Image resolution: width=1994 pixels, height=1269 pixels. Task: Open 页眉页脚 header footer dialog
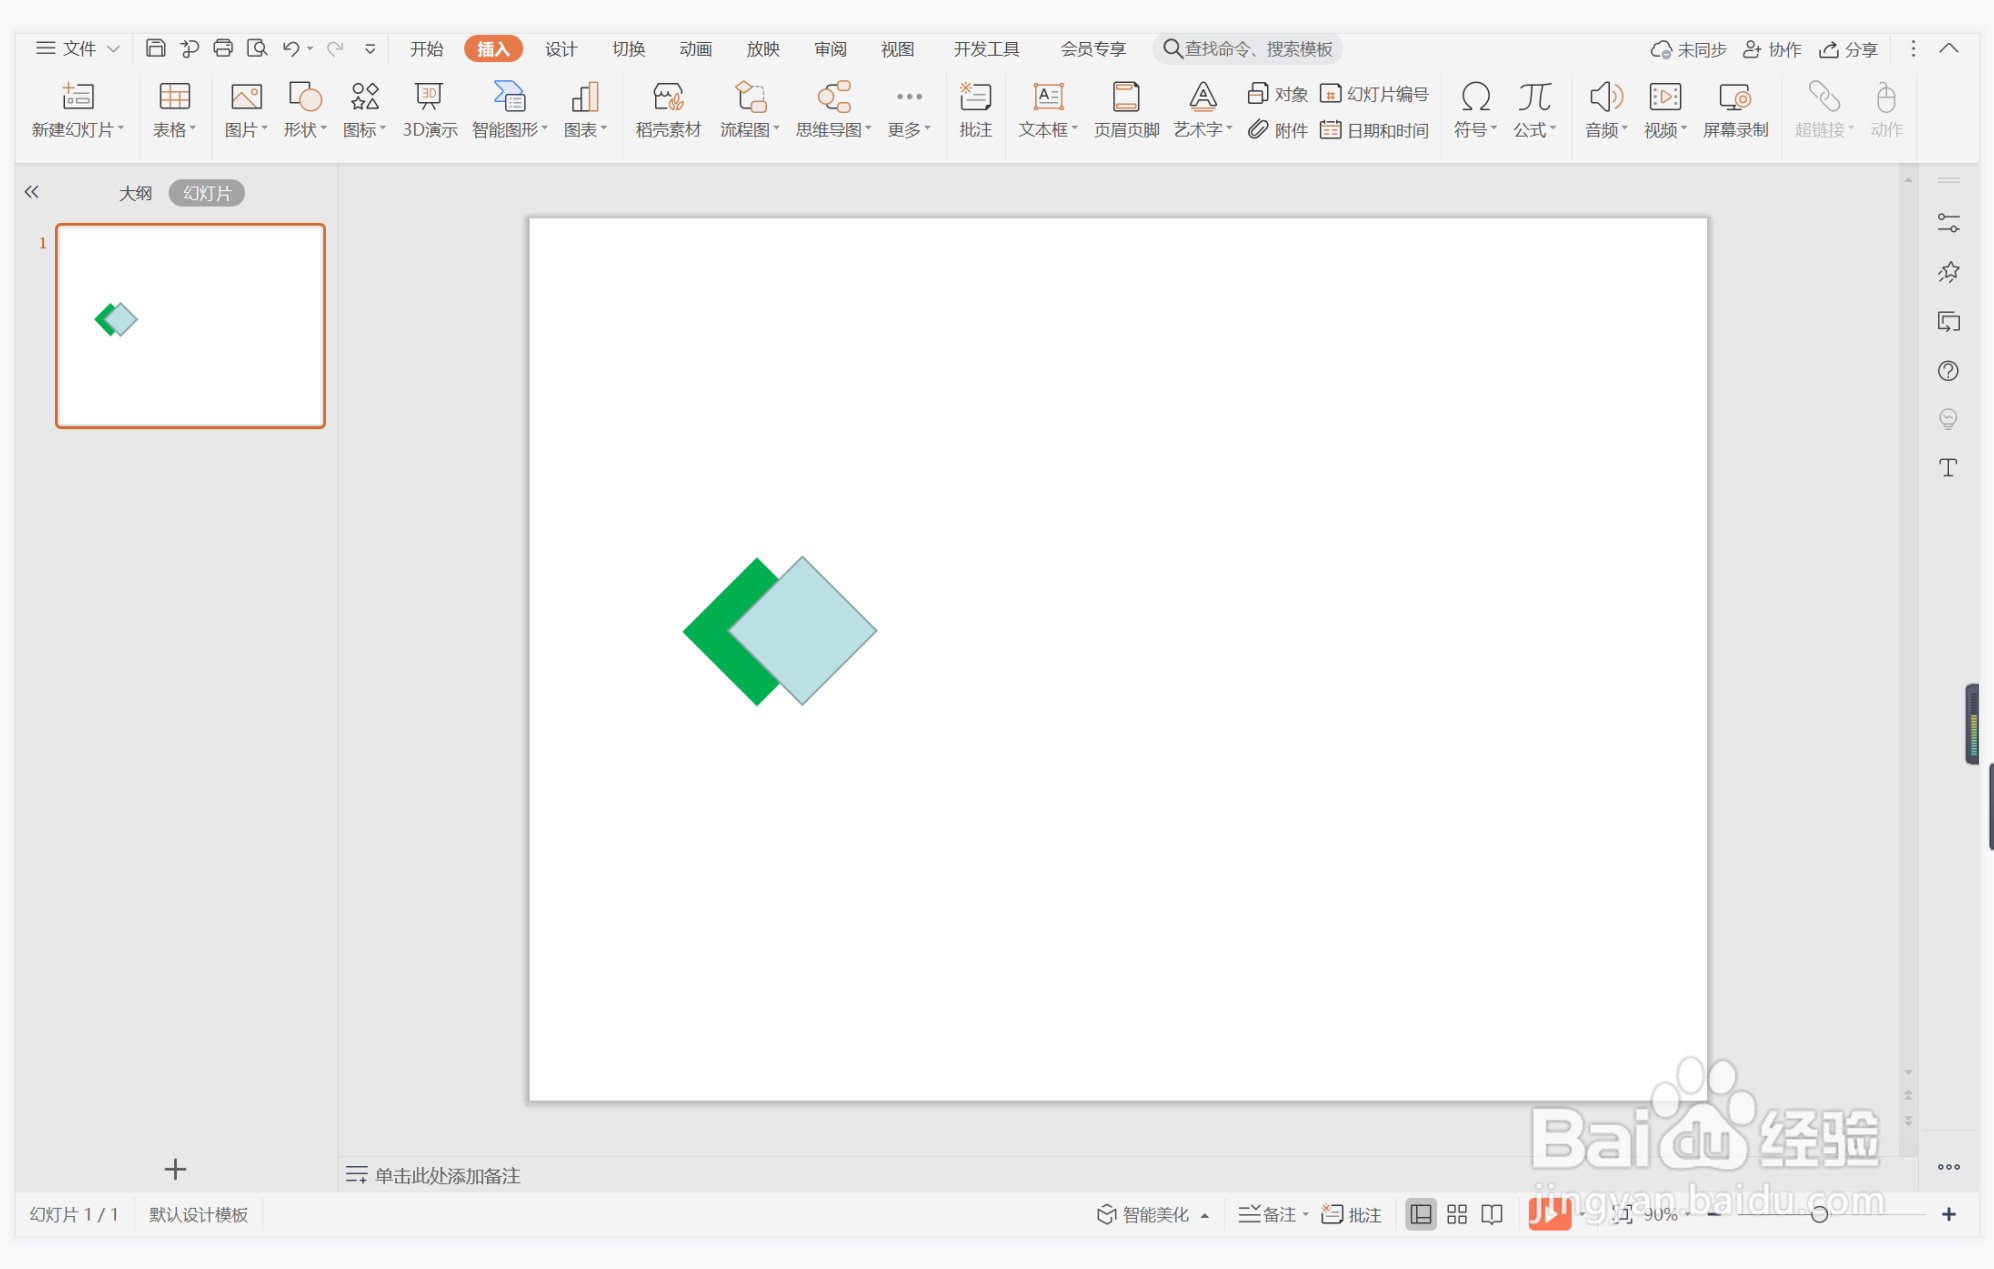1126,110
